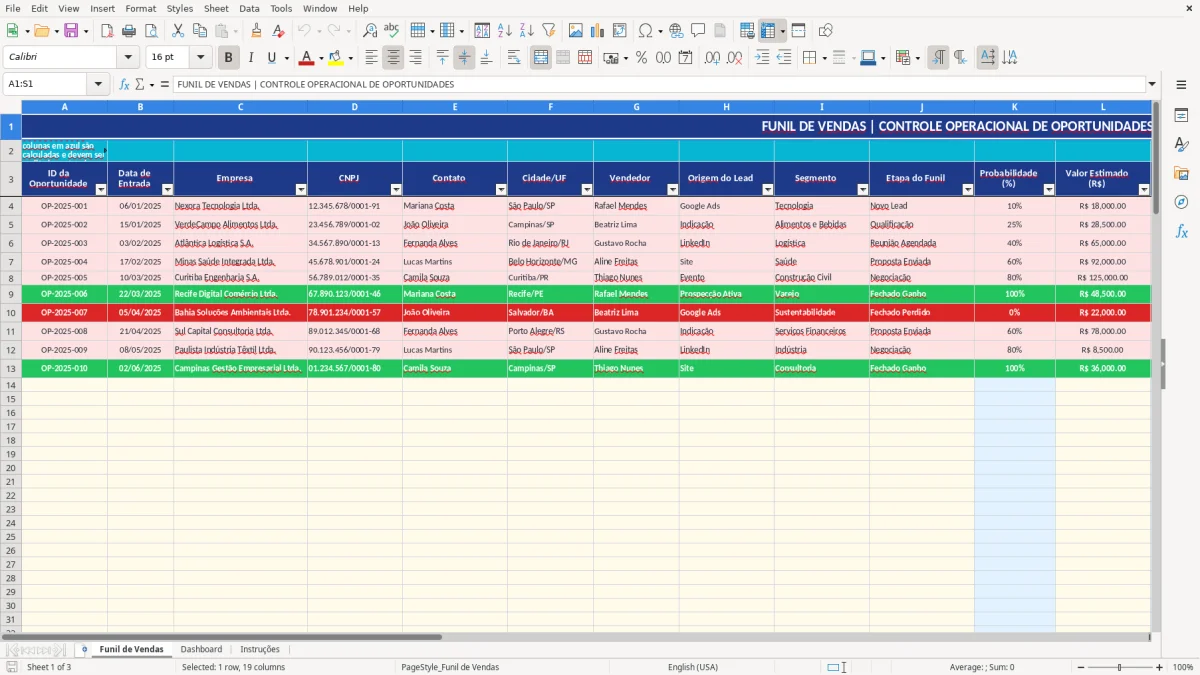Click the Print icon
The image size is (1200, 675).
click(130, 31)
